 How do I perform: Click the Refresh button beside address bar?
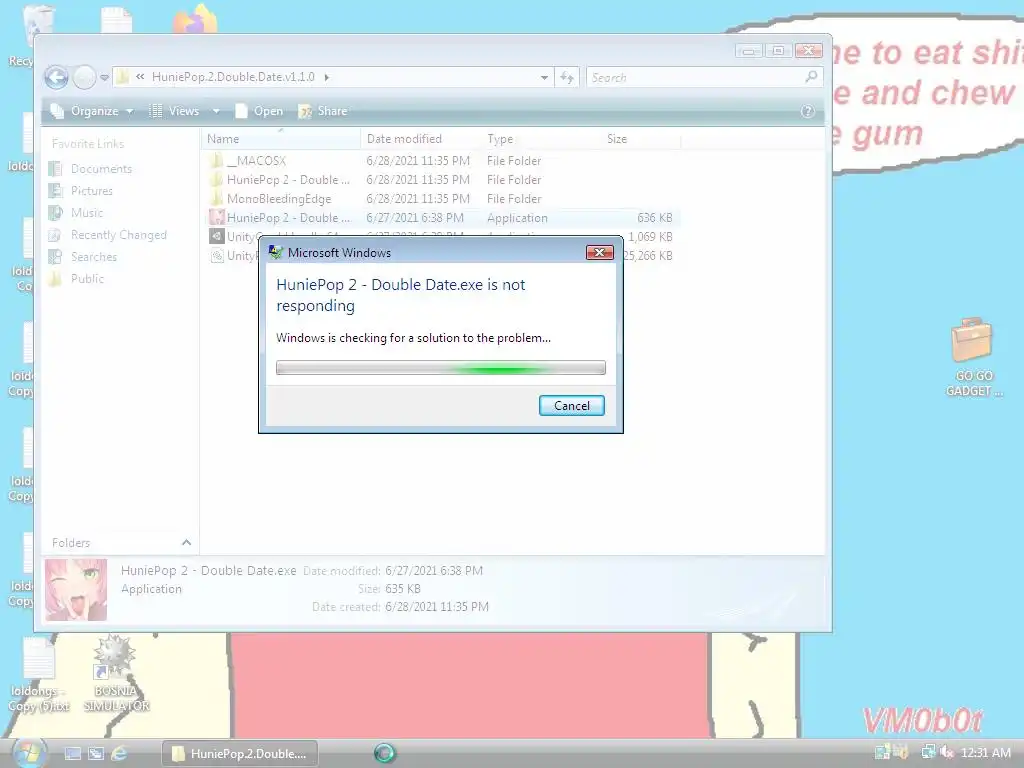tap(567, 78)
